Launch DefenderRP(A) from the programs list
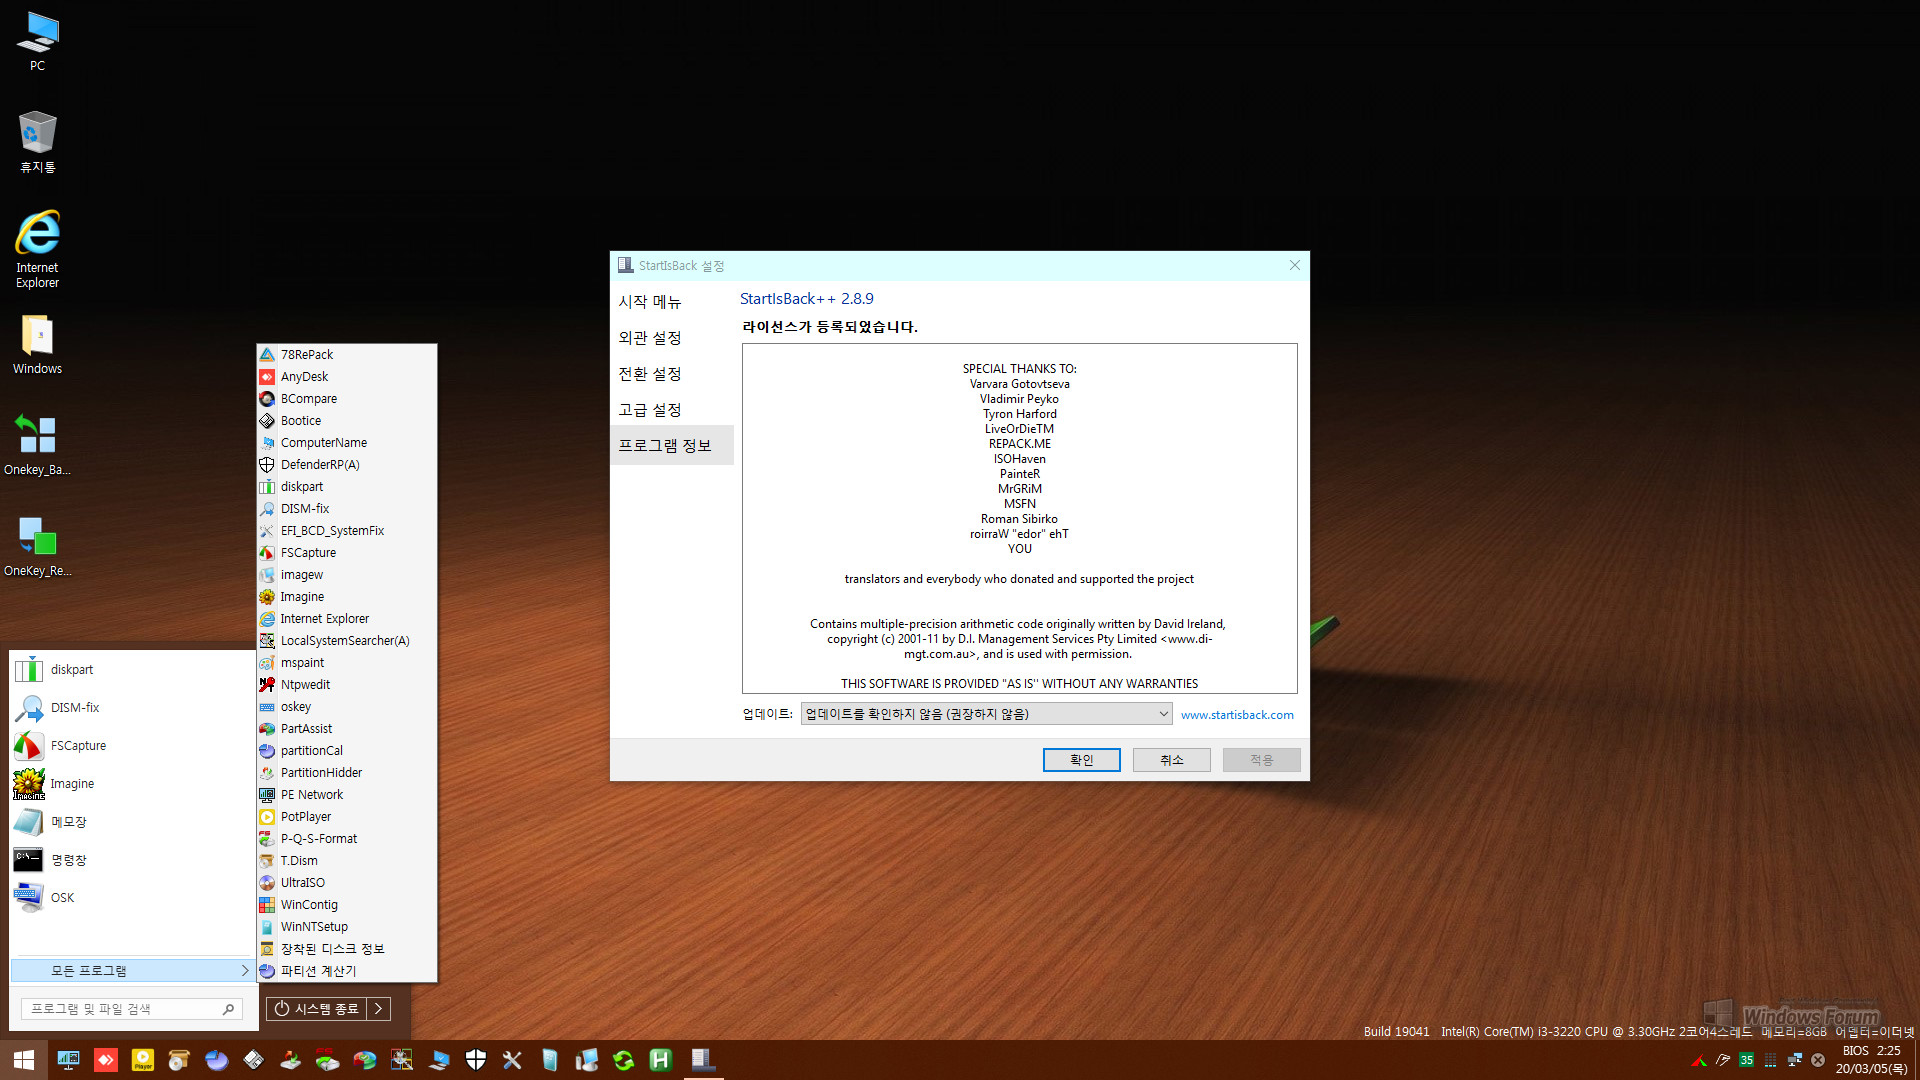The width and height of the screenshot is (1920, 1080). point(346,465)
